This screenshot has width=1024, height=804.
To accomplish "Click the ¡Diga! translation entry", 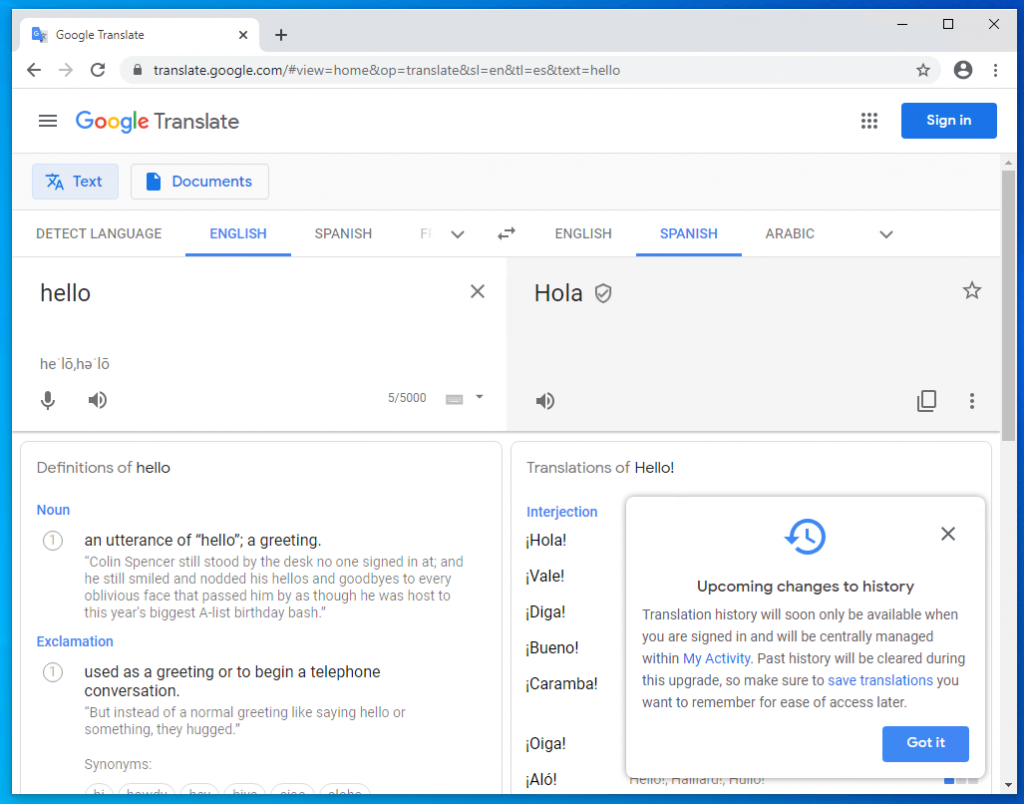I will click(545, 613).
